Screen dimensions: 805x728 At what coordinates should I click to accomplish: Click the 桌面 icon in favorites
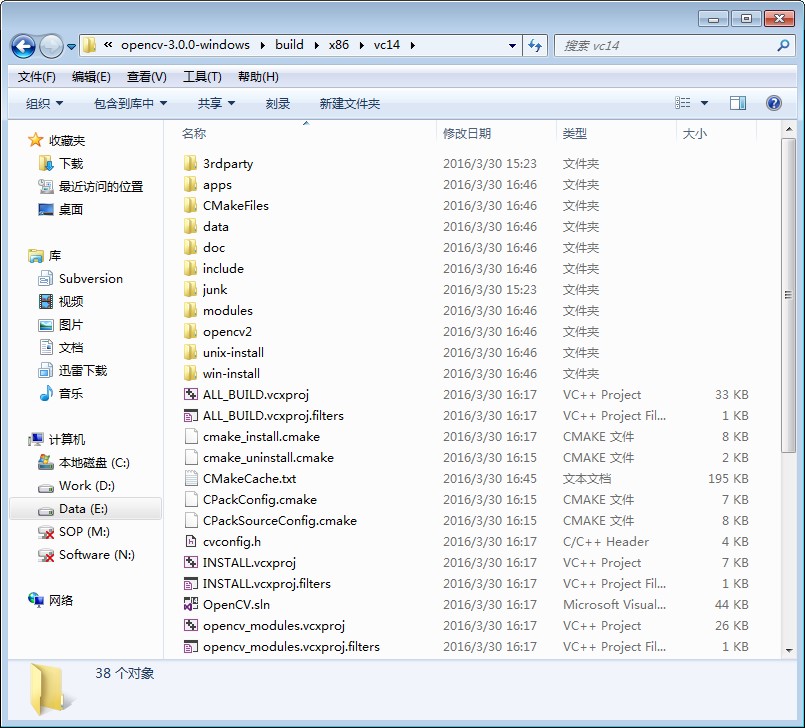pyautogui.click(x=46, y=209)
